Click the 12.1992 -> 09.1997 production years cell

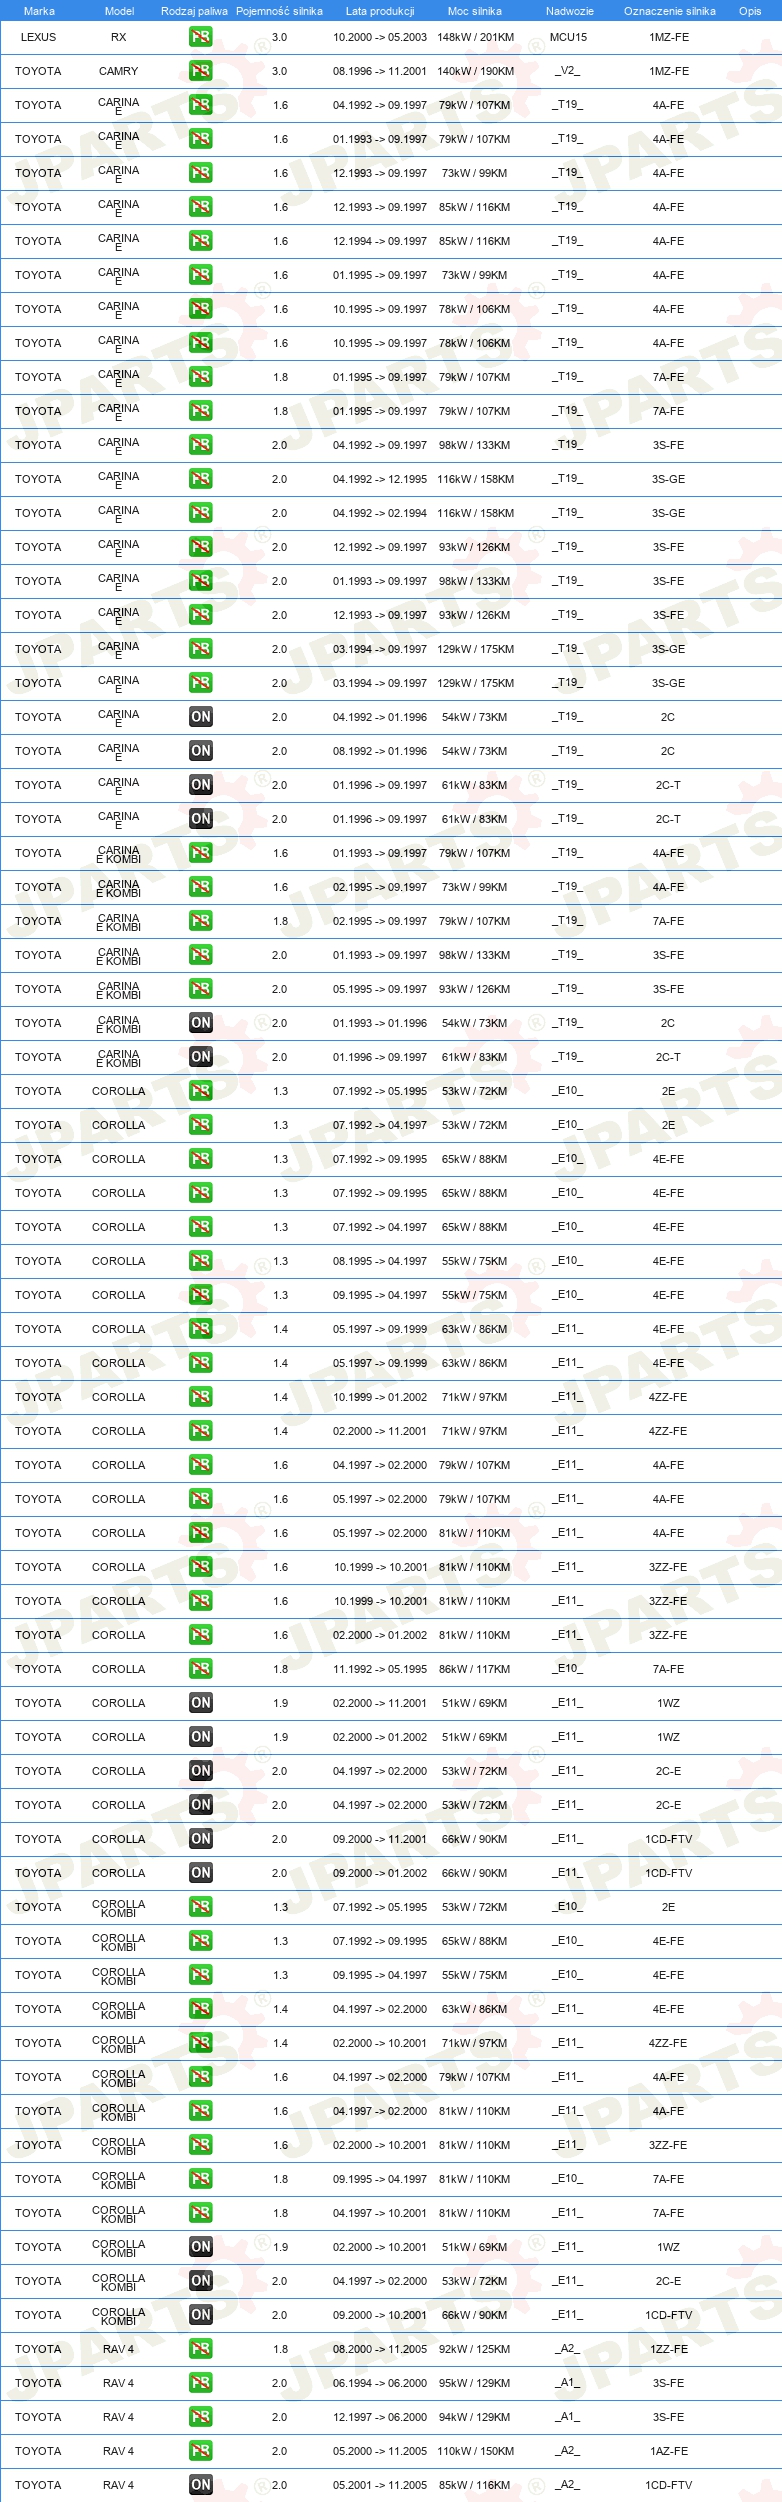[380, 547]
